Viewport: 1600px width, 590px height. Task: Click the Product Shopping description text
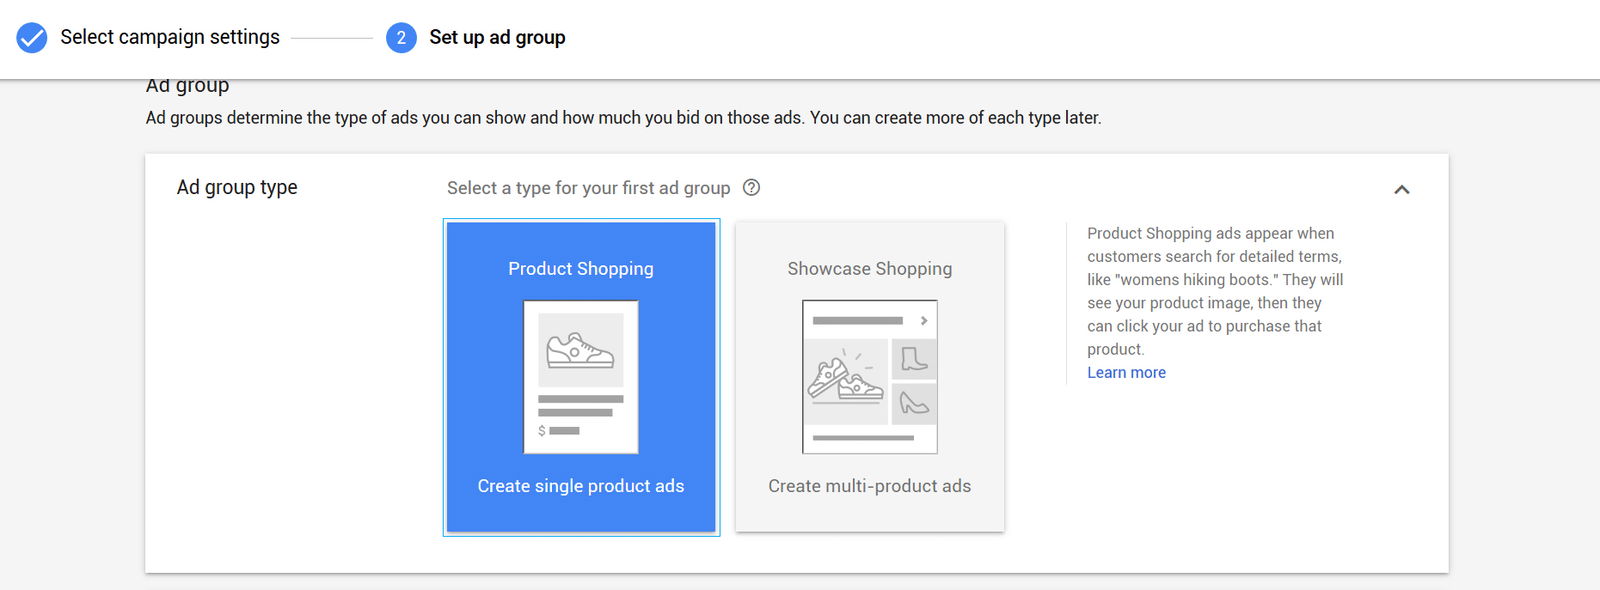click(x=1215, y=291)
